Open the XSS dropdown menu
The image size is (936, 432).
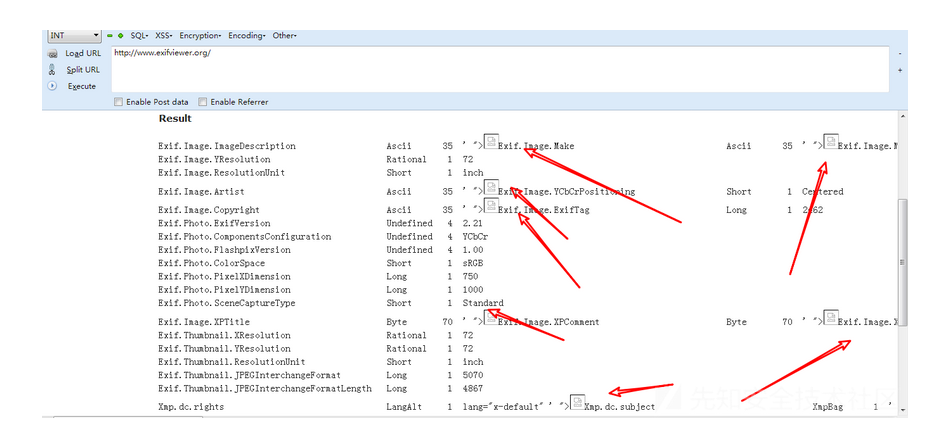click(x=164, y=36)
